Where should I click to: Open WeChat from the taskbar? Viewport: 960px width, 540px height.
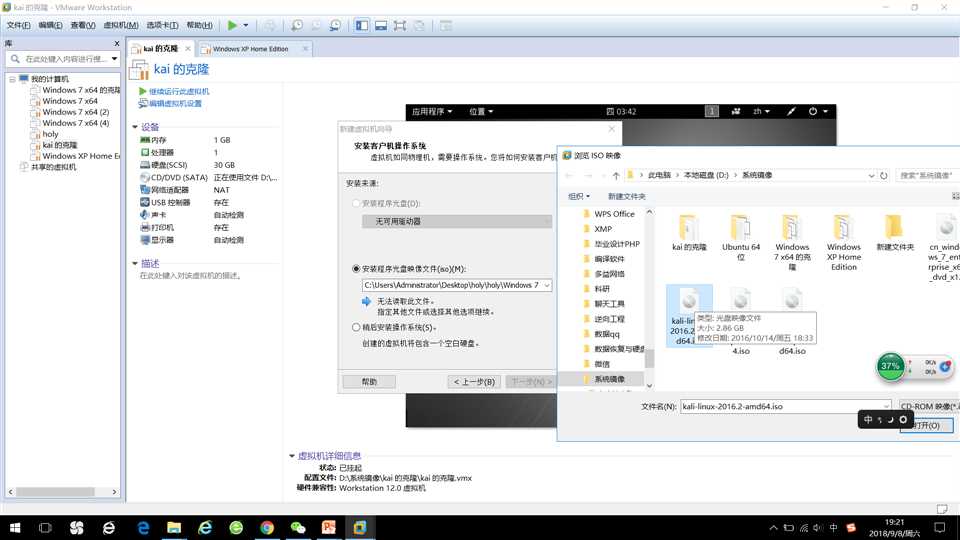coord(298,528)
